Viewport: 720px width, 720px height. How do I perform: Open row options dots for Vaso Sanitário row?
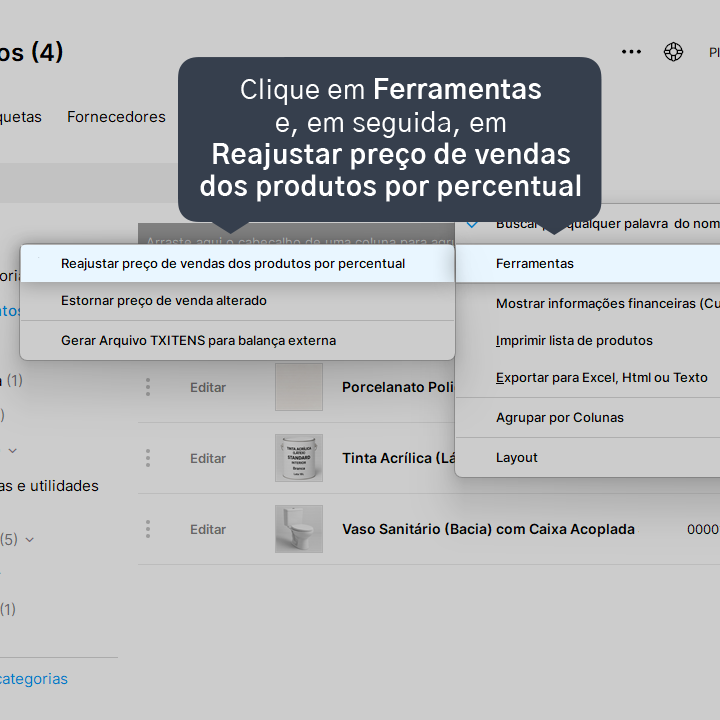pyautogui.click(x=148, y=529)
